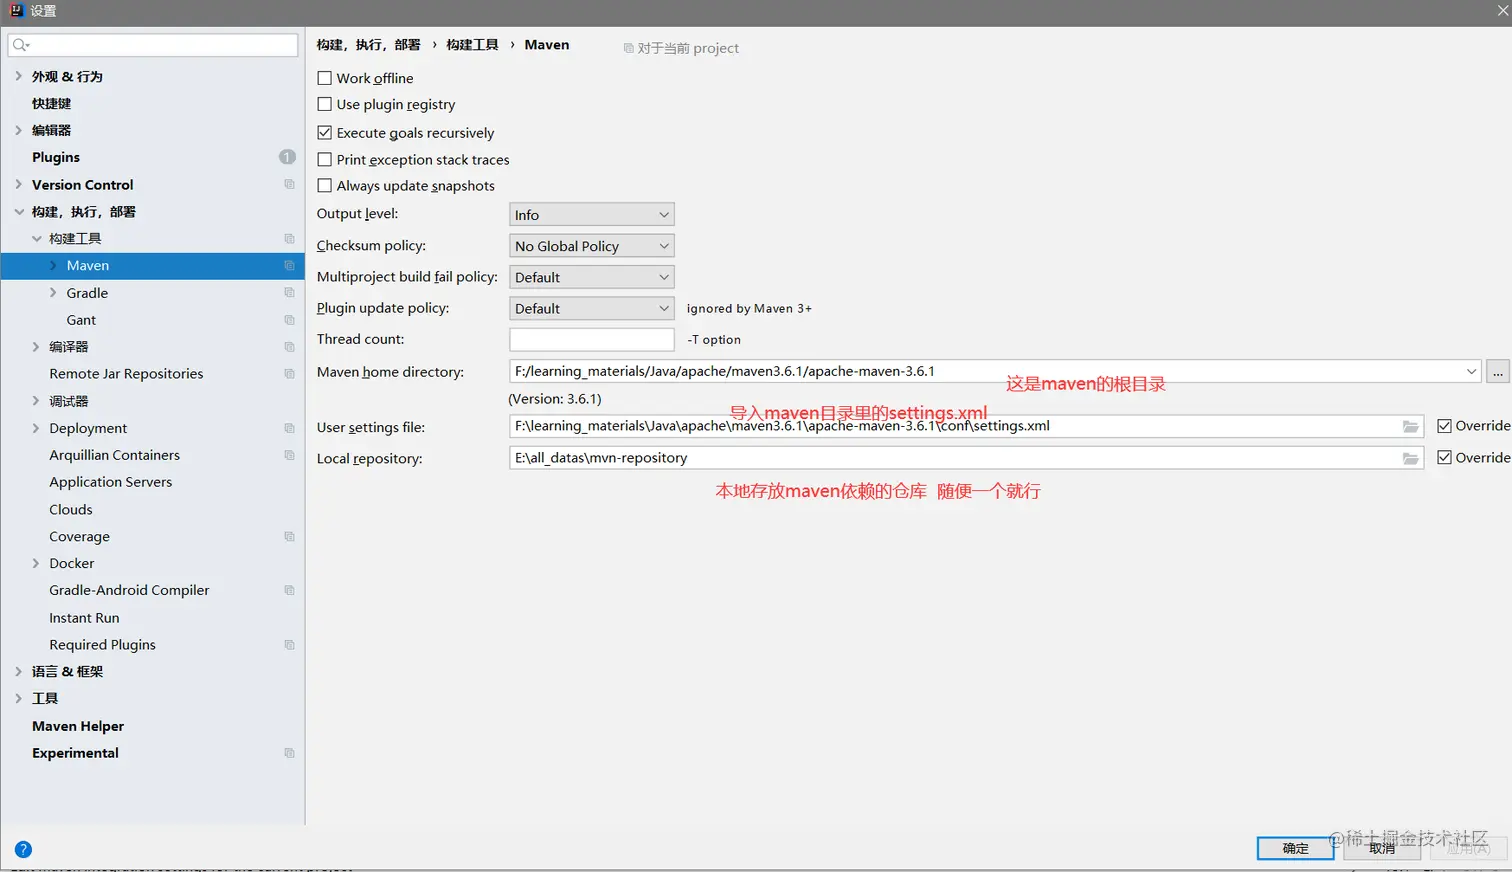Click the project-level icon next to Coverage
The width and height of the screenshot is (1512, 872).
[x=289, y=537]
